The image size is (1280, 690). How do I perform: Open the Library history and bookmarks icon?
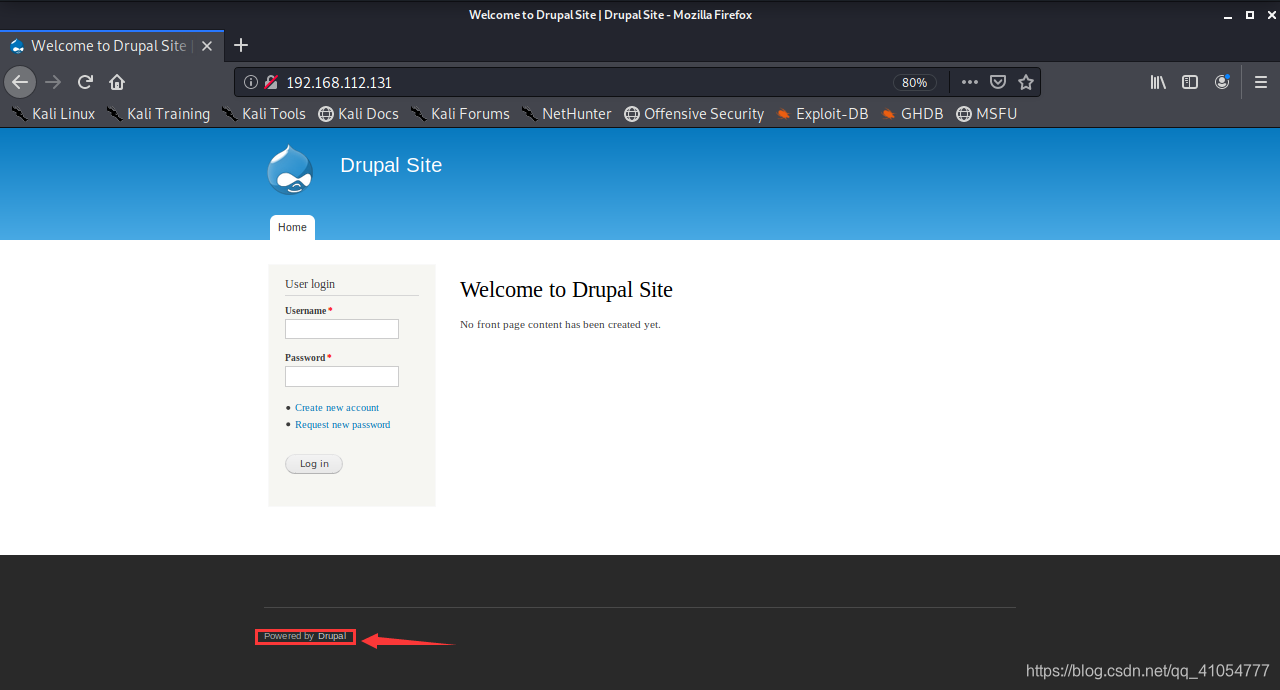(1158, 82)
